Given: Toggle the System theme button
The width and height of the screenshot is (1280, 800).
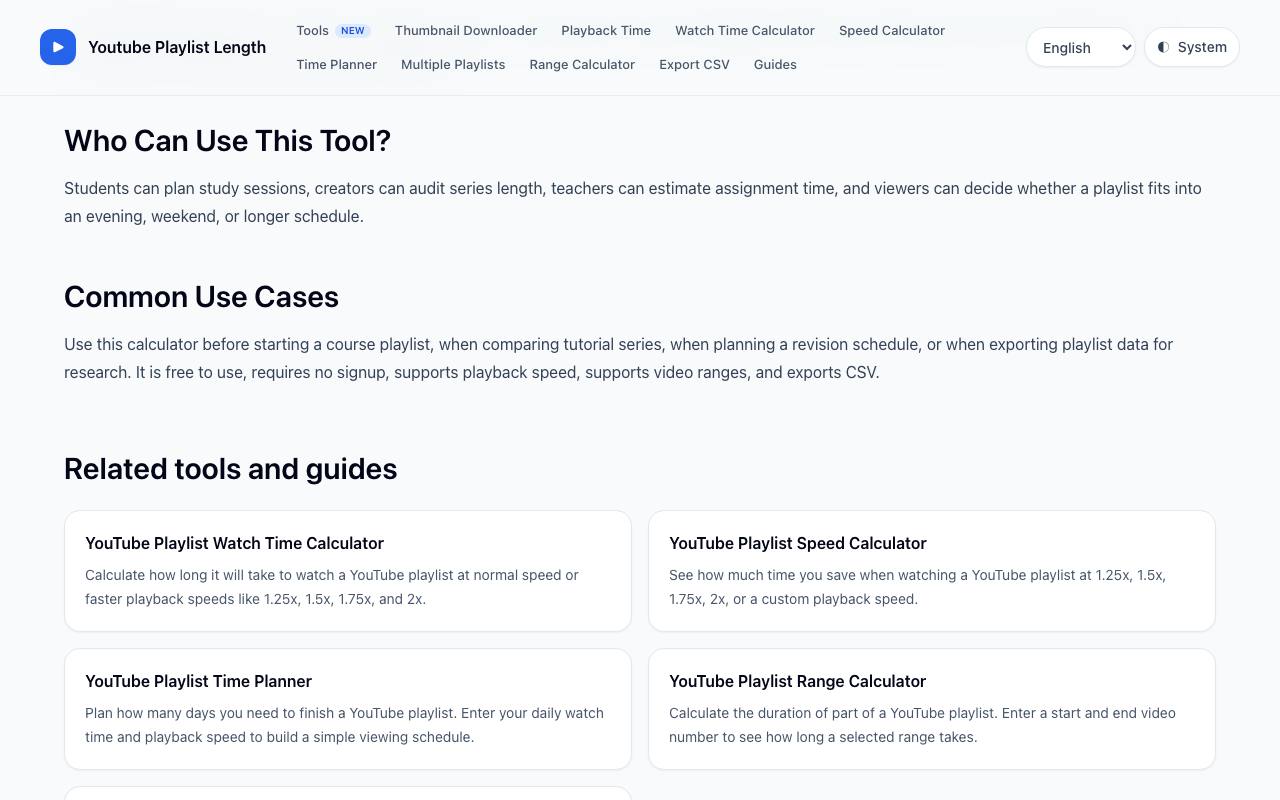Looking at the screenshot, I should [1192, 47].
